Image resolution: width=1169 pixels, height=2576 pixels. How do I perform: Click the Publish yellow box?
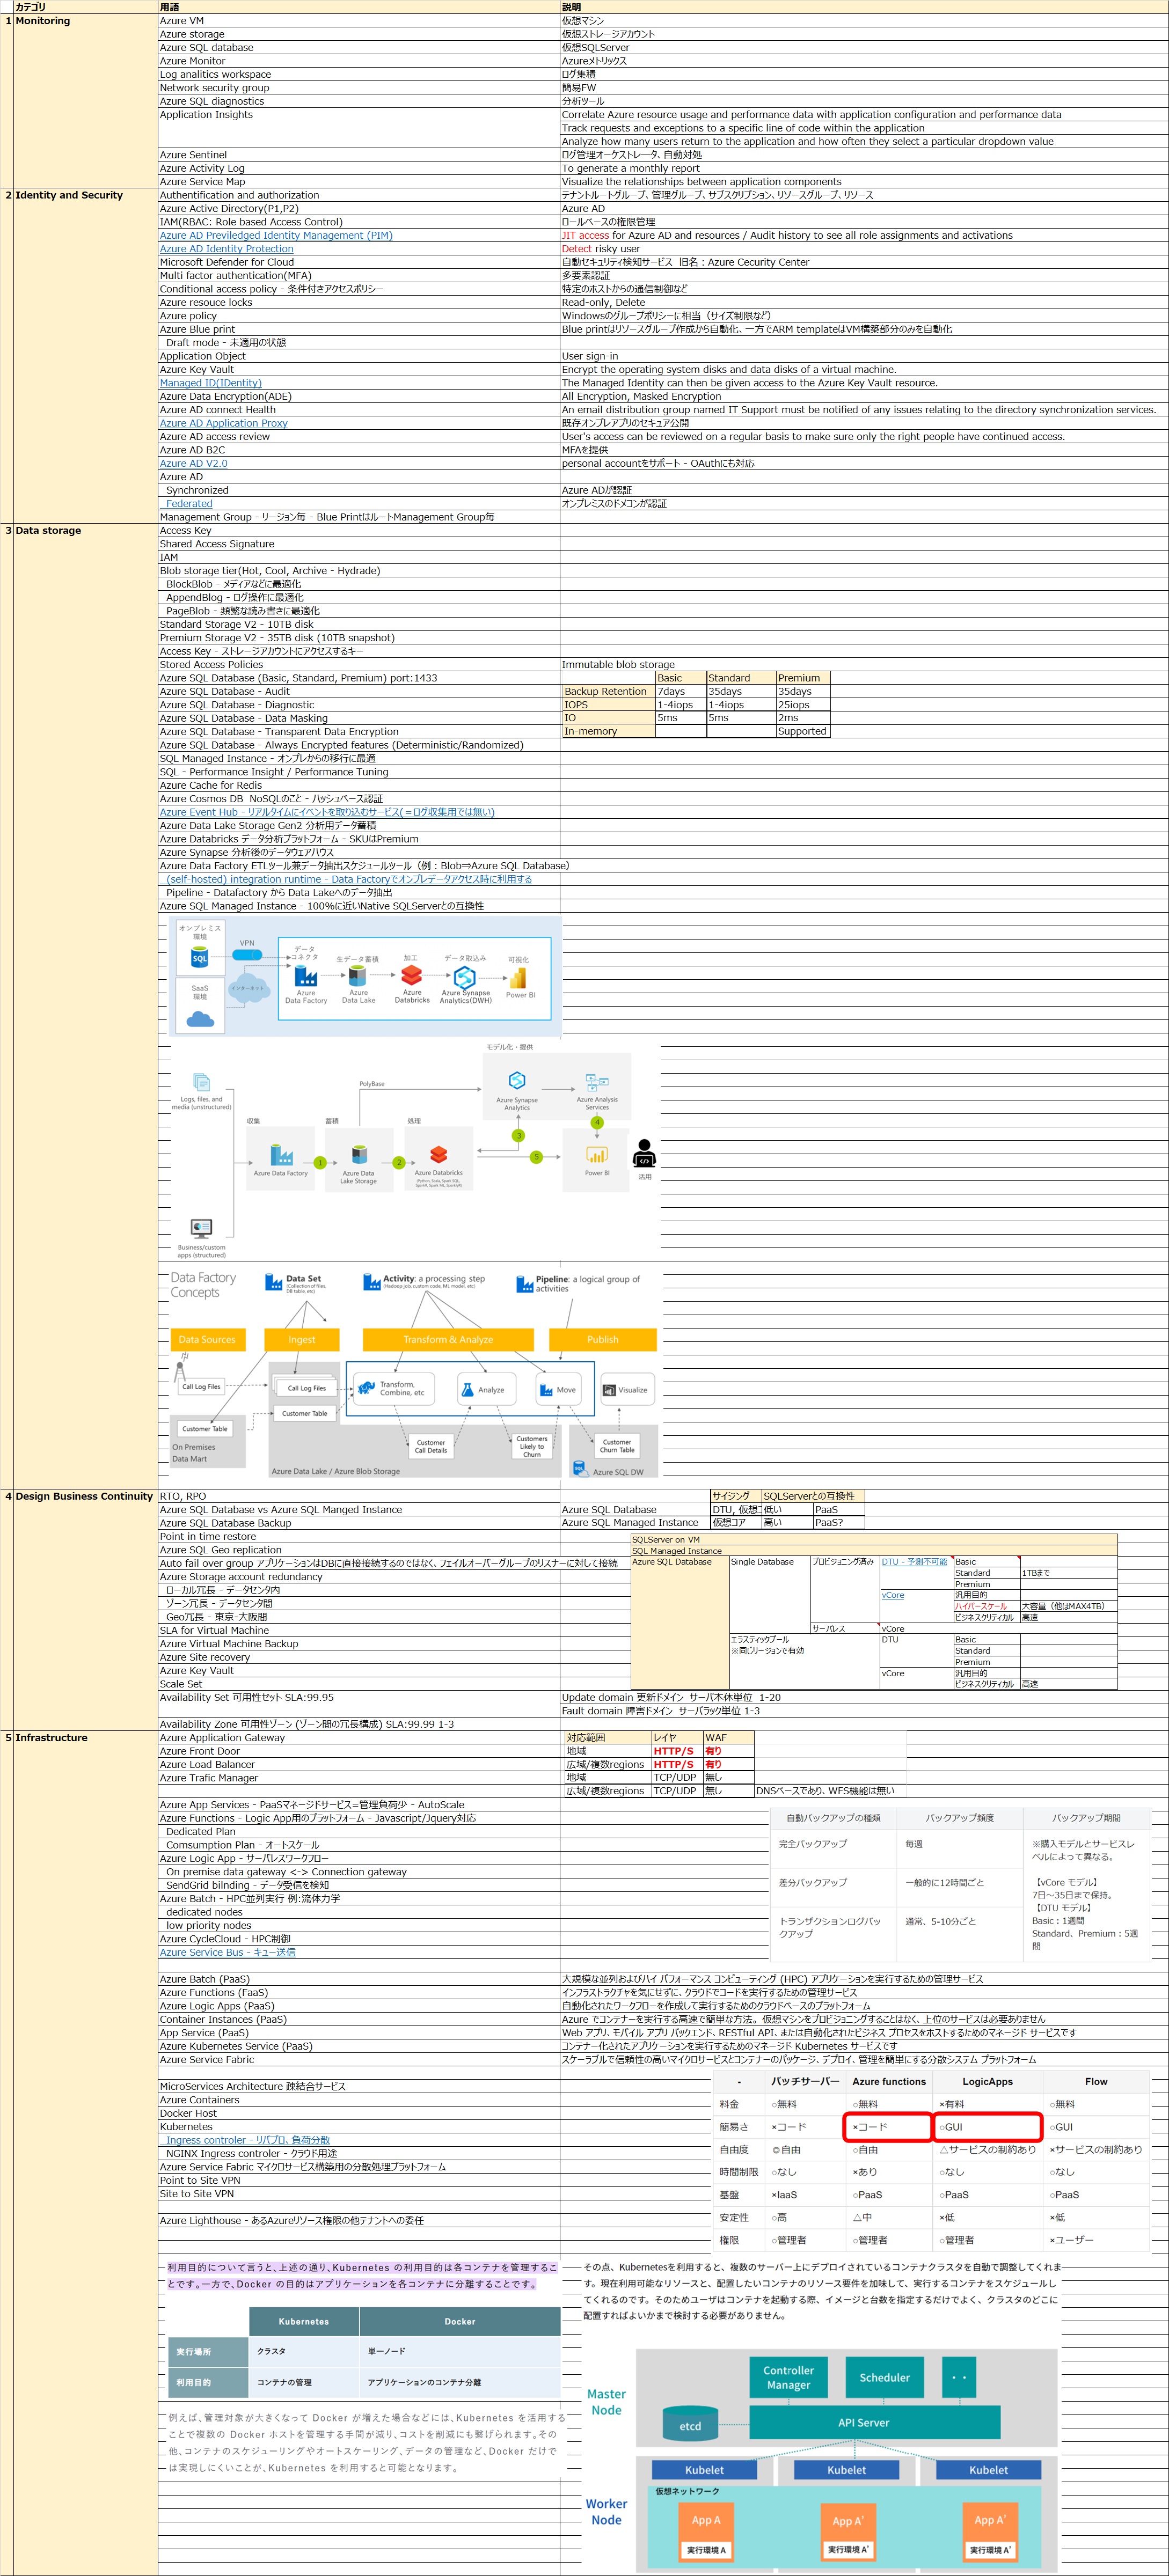603,1339
